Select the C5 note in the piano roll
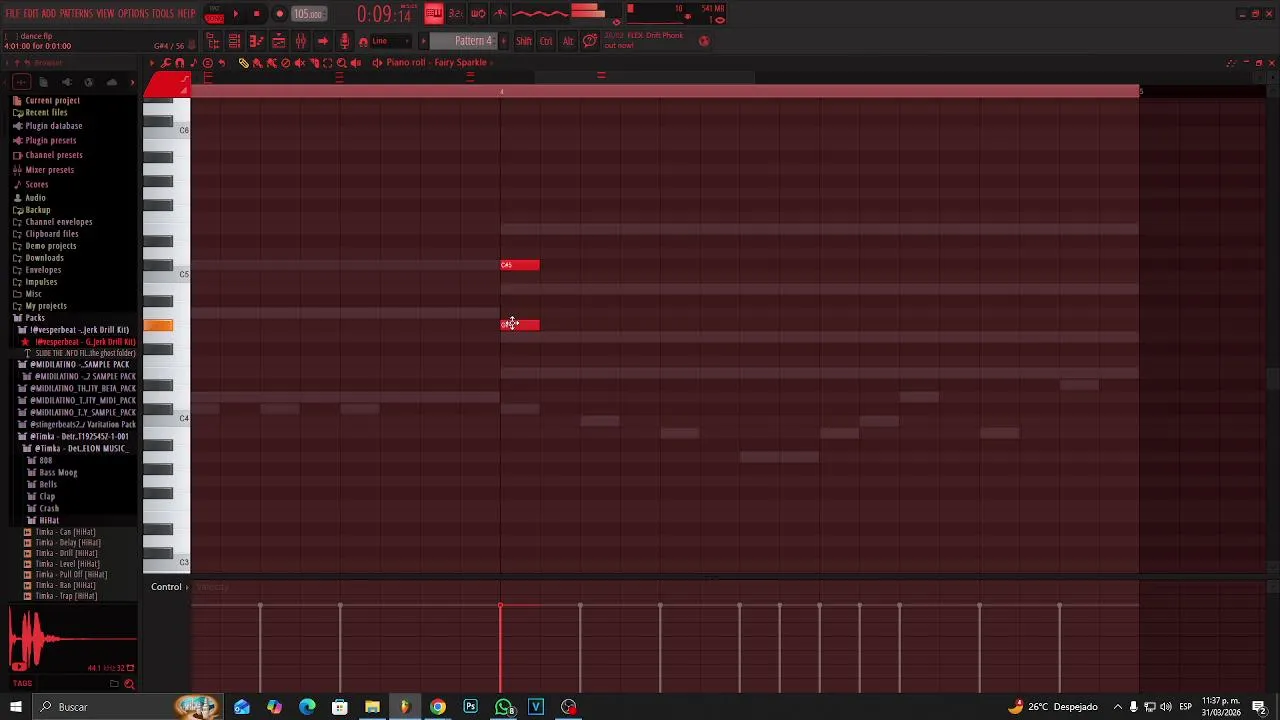The width and height of the screenshot is (1280, 720). 520,265
